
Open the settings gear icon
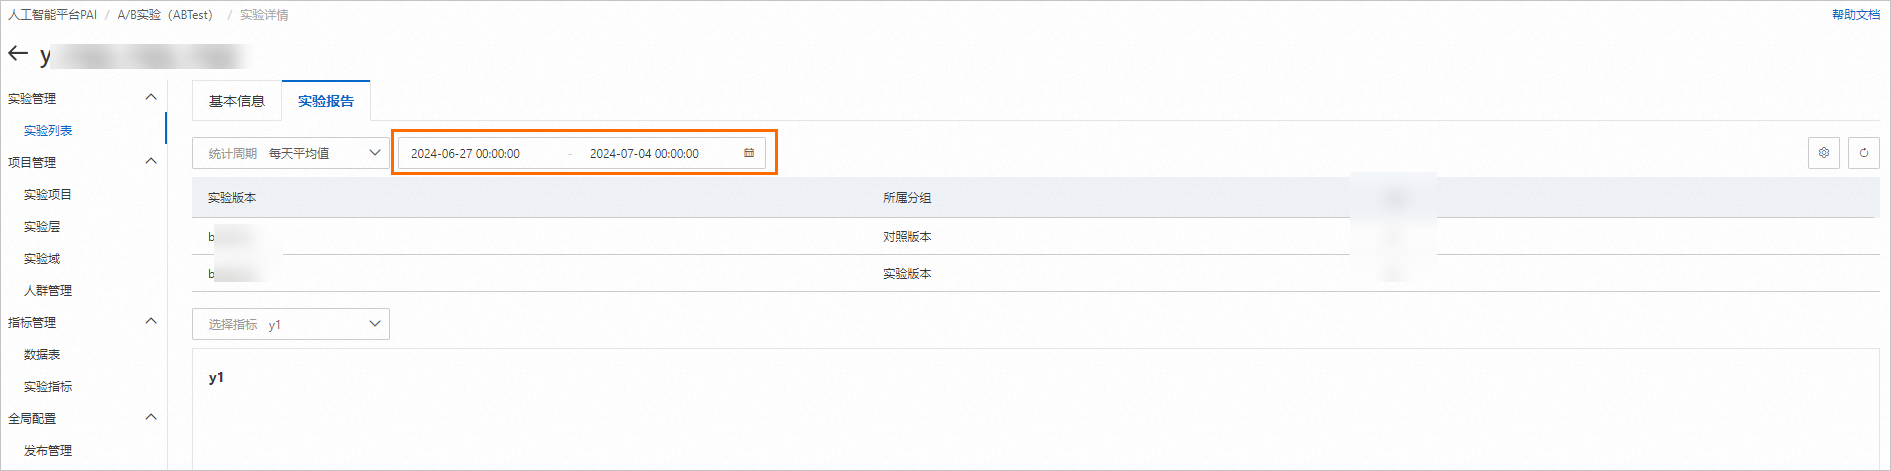[x=1823, y=153]
